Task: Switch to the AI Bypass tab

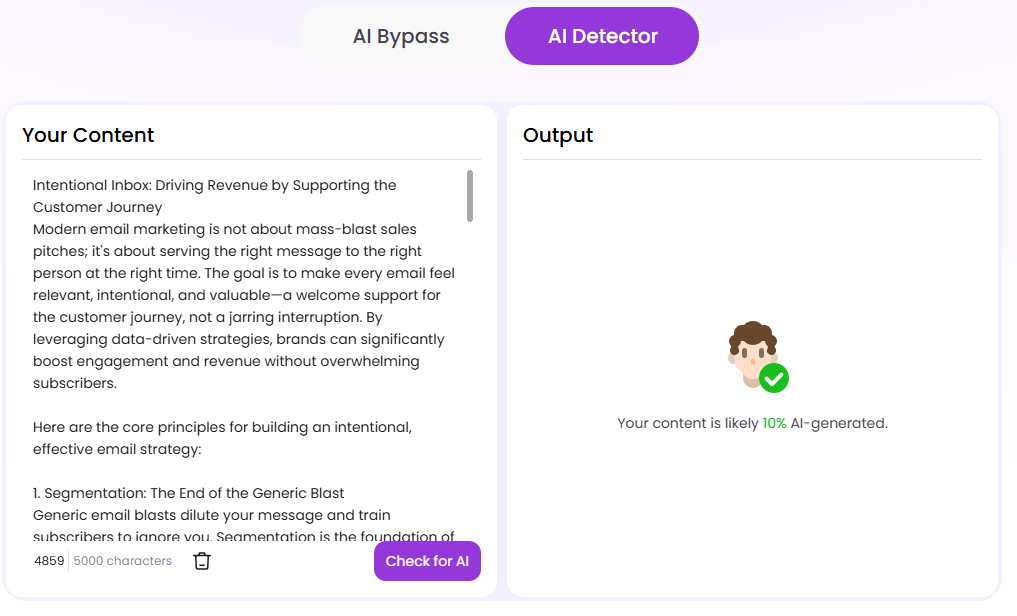Action: [400, 35]
